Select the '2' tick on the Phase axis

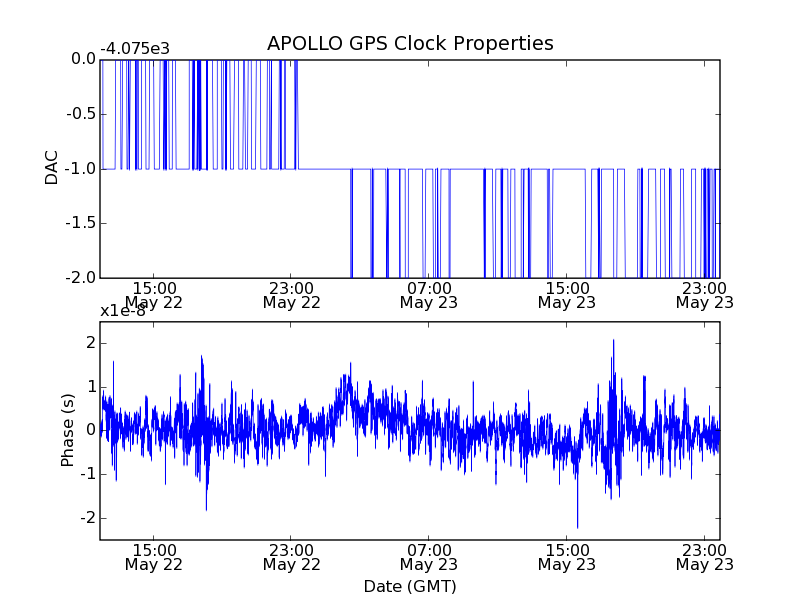(91, 343)
